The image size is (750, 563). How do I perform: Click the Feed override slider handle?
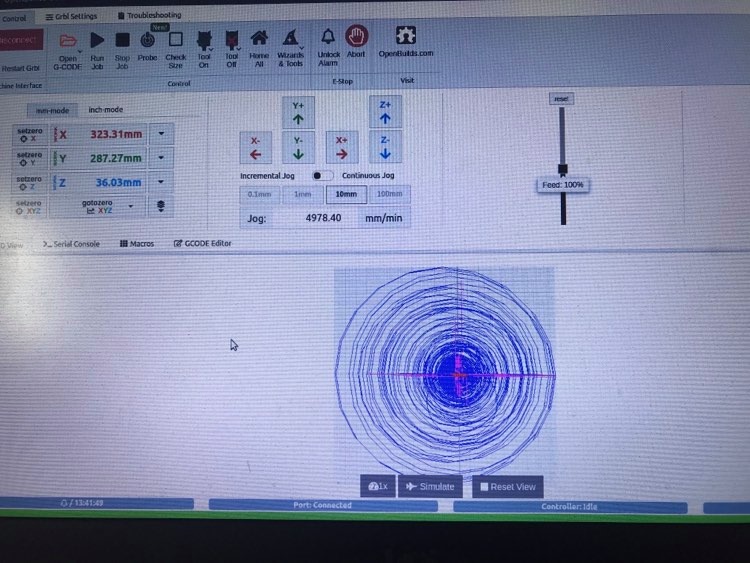pos(562,169)
